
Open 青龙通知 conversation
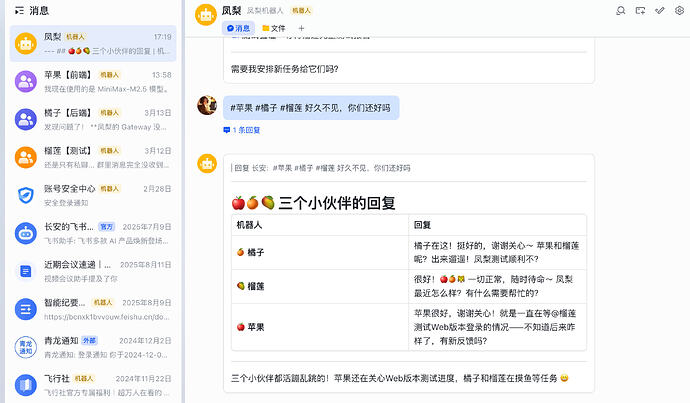coord(93,348)
